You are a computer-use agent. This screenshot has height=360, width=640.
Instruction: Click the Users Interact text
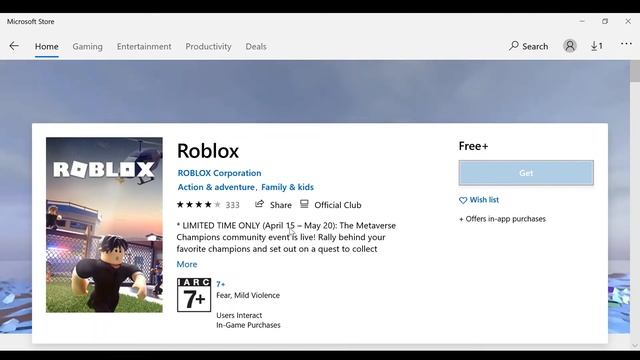[x=239, y=315]
